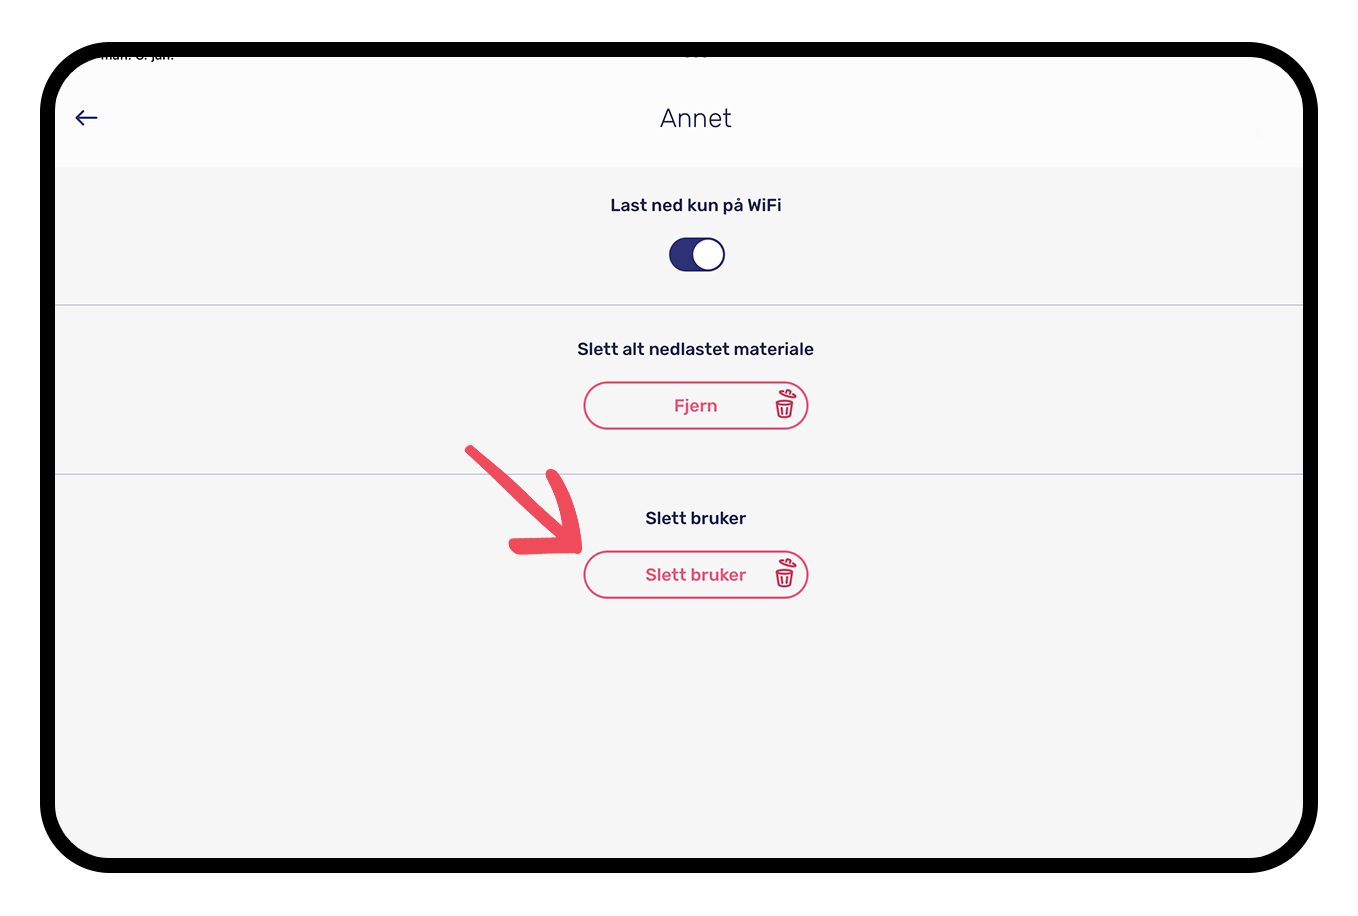Screen dimensions: 1358x916
Task: Tap the multitasking dots in the status bar
Action: 696,57
